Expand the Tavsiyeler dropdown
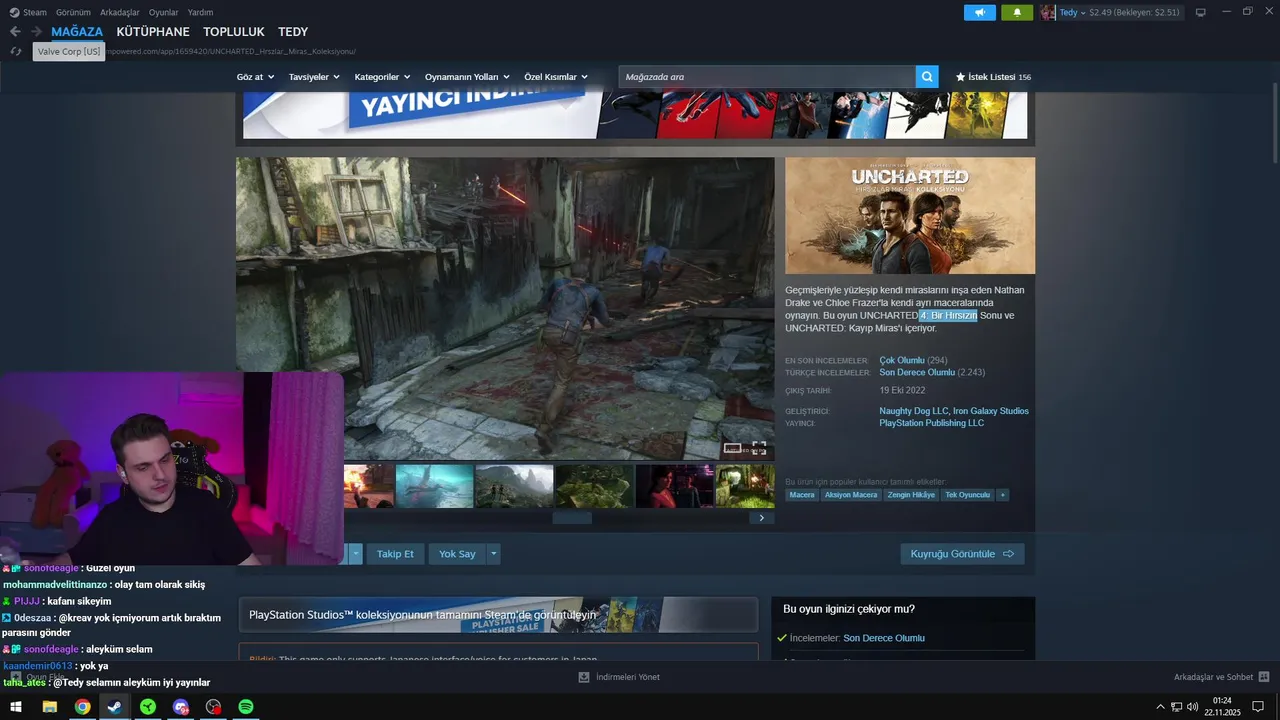This screenshot has width=1280, height=720. tap(314, 77)
